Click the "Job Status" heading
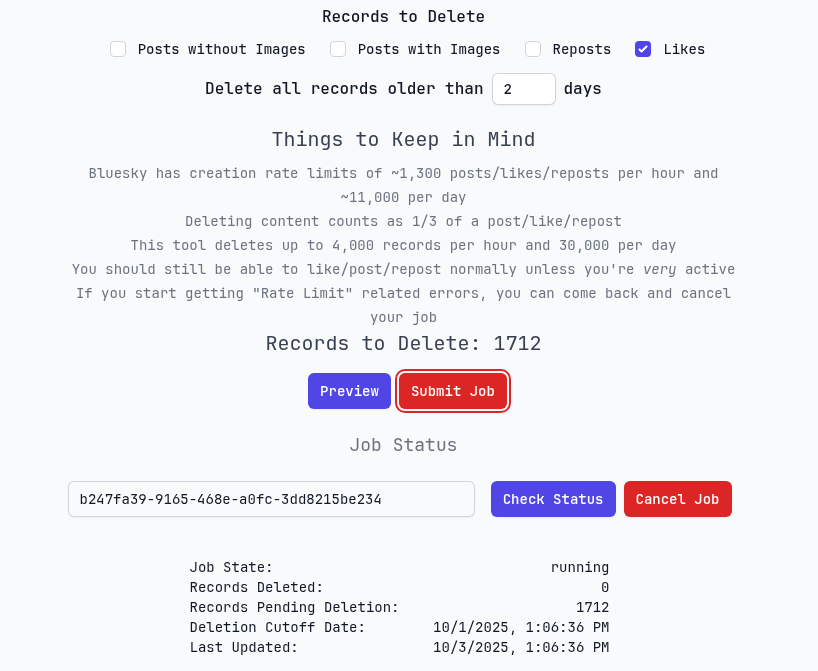Viewport: 818px width, 671px height. 403,445
